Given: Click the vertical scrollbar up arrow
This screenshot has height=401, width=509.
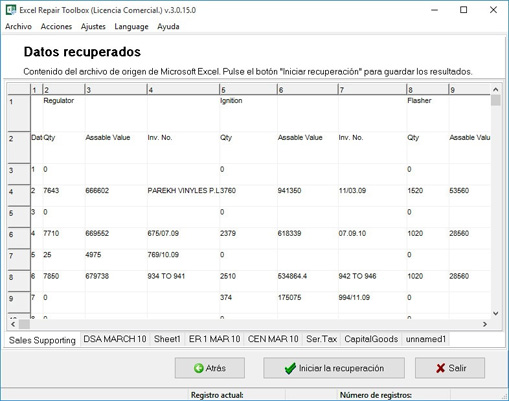Looking at the screenshot, I should 496,89.
